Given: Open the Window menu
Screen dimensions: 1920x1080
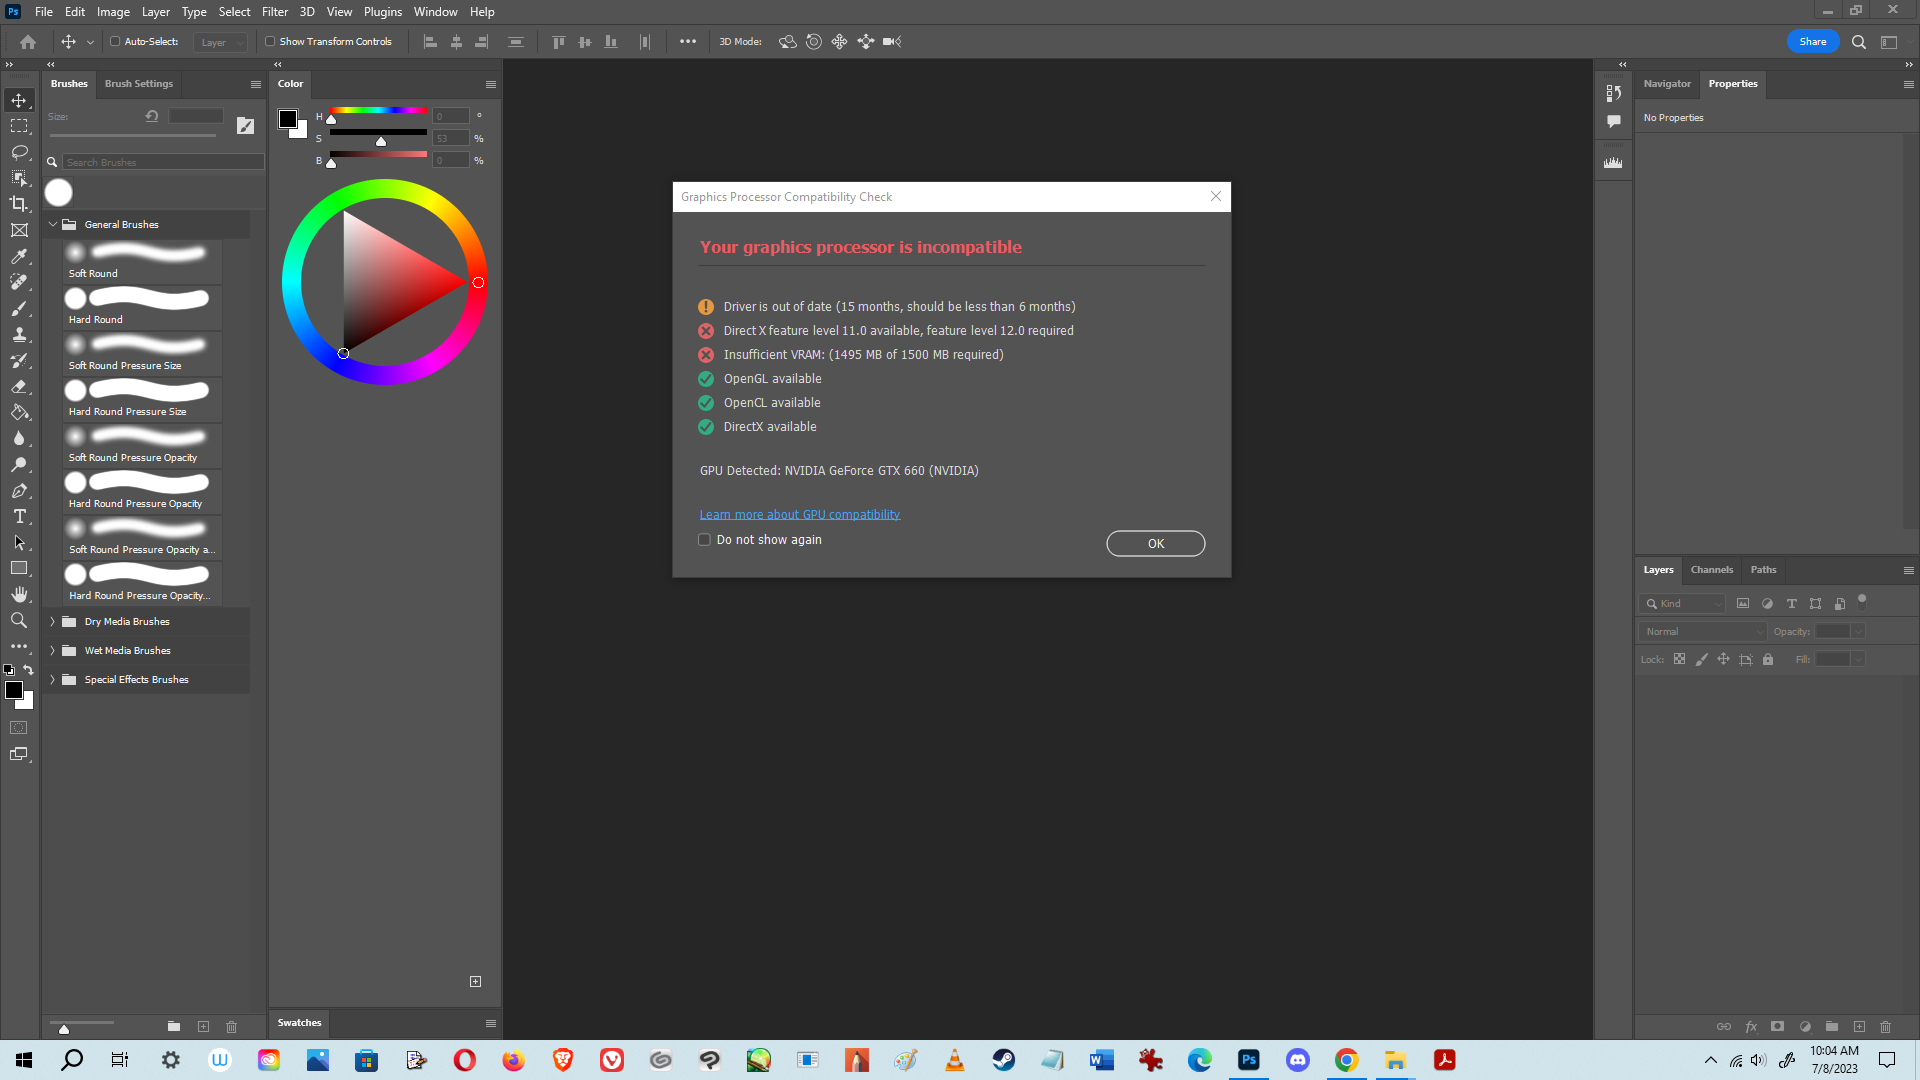Looking at the screenshot, I should (436, 12).
